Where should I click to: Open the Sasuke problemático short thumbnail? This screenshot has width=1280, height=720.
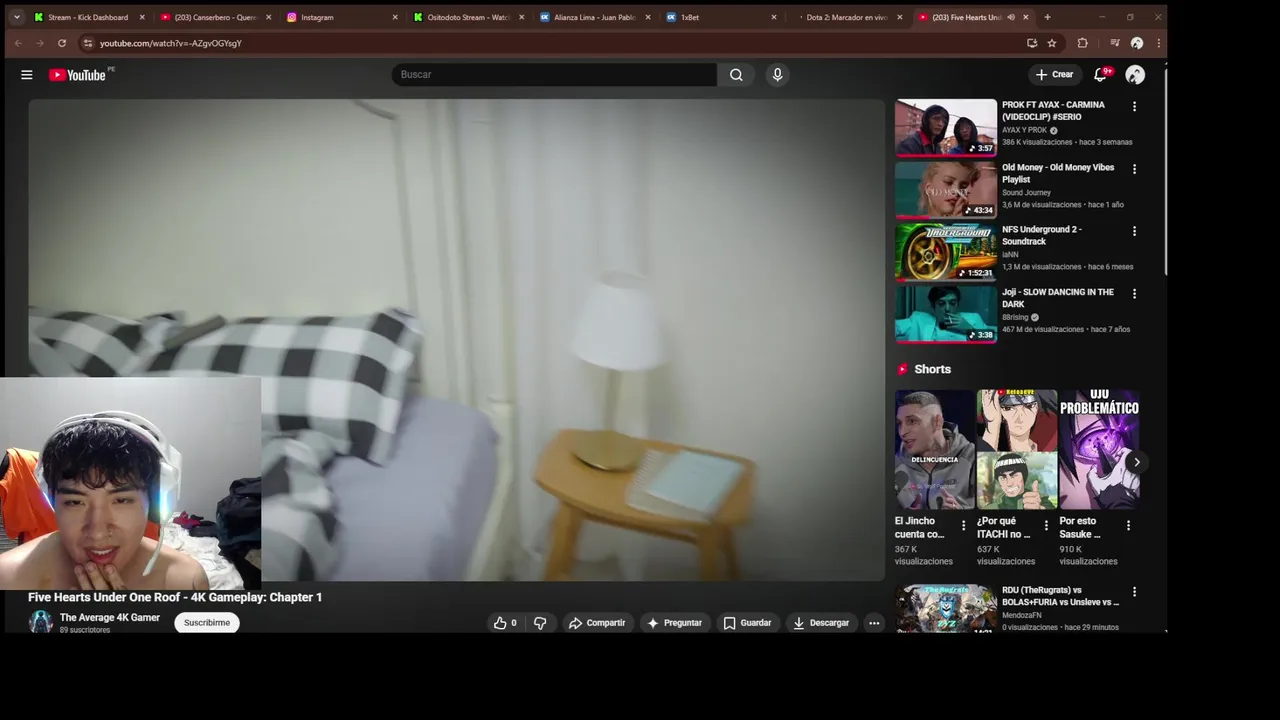1099,450
